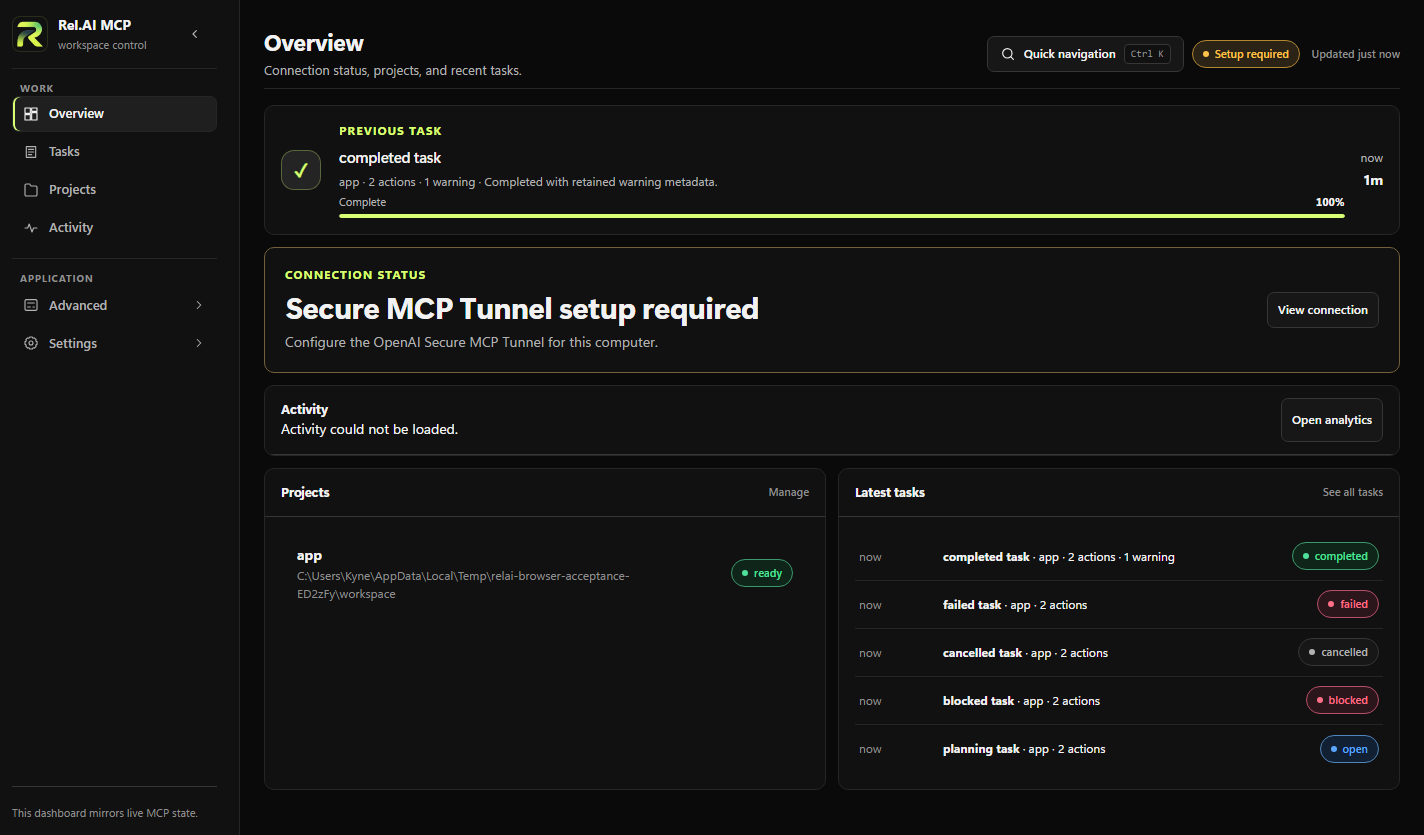Screen dimensions: 1424x835
Task: Click the Secure MCP Tunnel setup required heading
Action: click(x=522, y=309)
